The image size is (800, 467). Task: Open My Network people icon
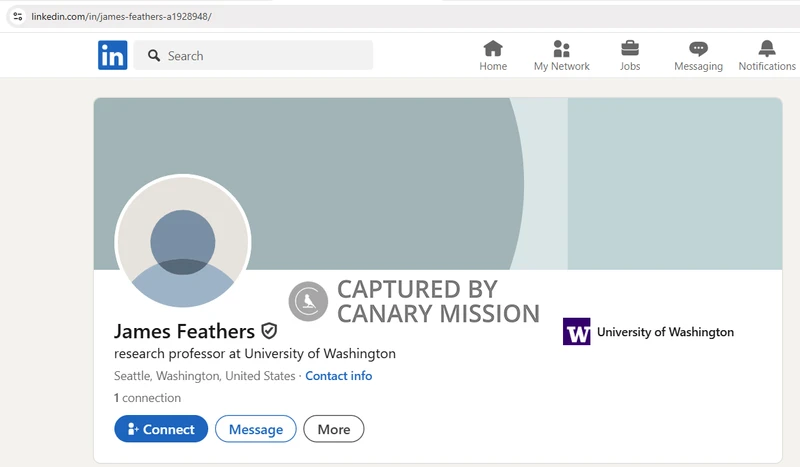click(561, 49)
